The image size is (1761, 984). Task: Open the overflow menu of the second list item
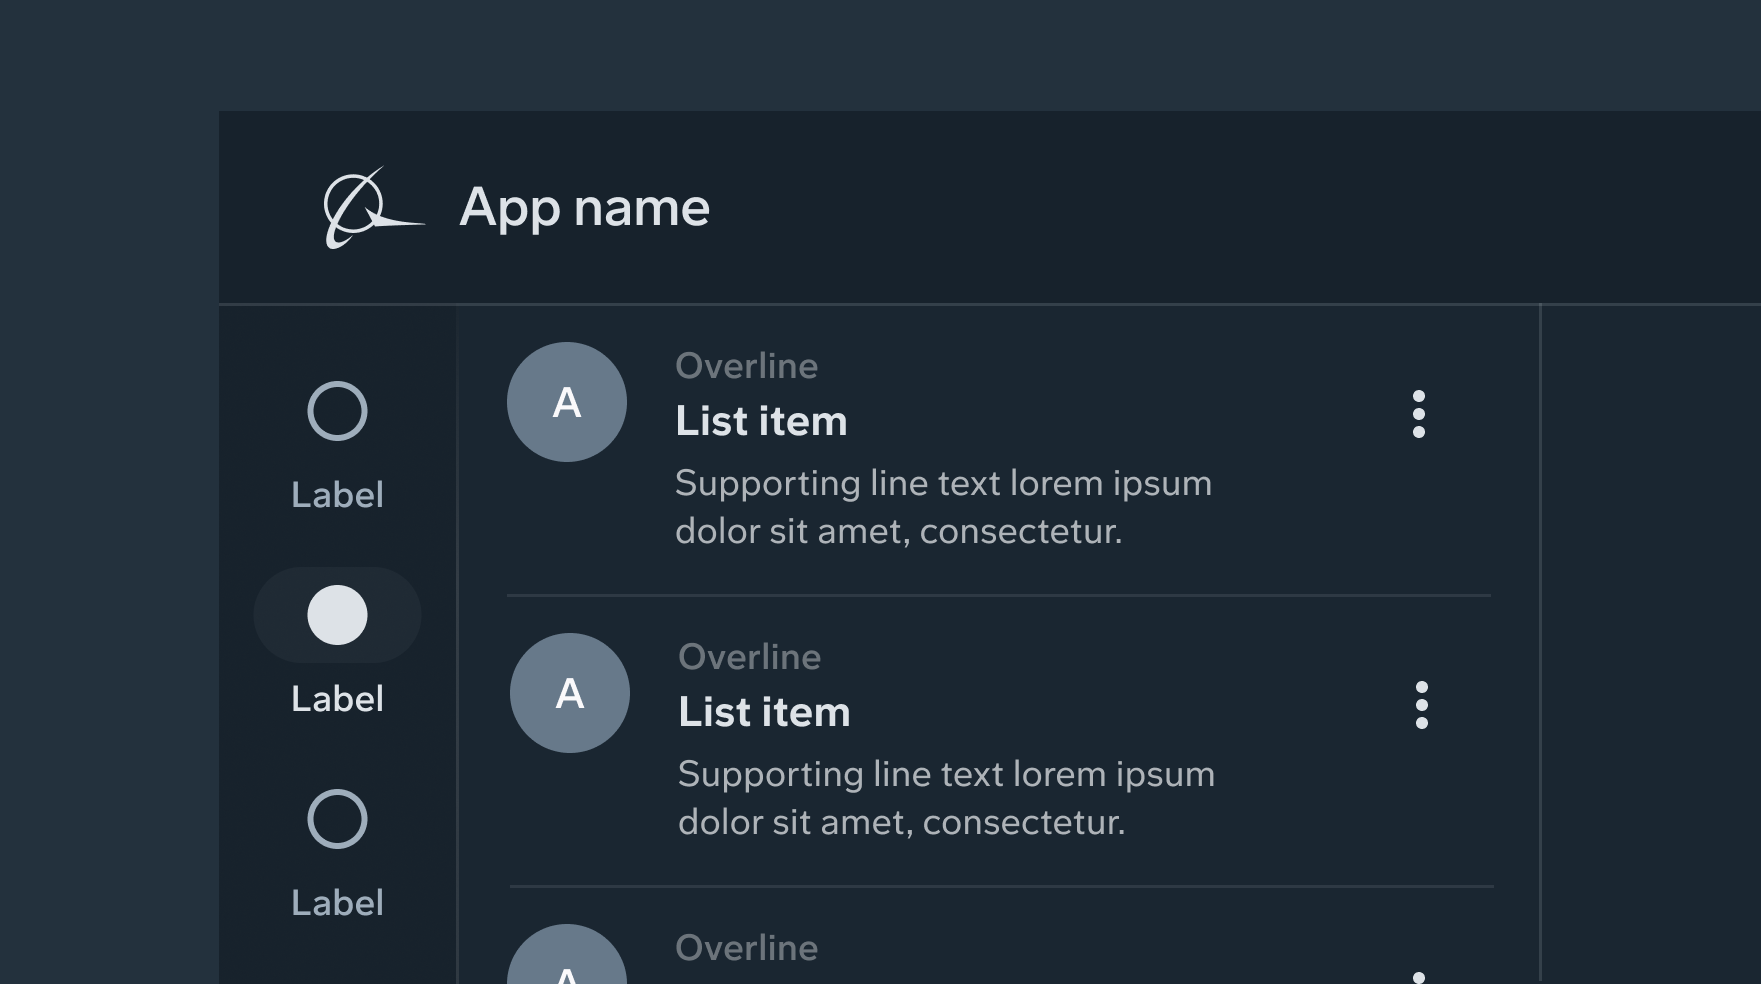(1421, 707)
